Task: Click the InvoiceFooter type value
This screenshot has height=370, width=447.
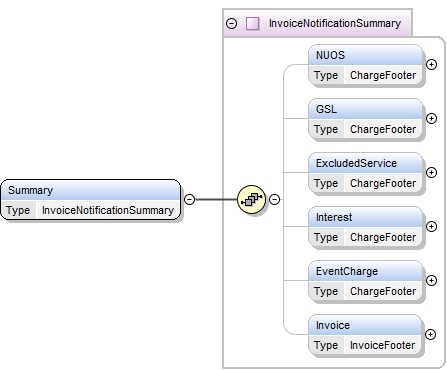Action: 383,345
